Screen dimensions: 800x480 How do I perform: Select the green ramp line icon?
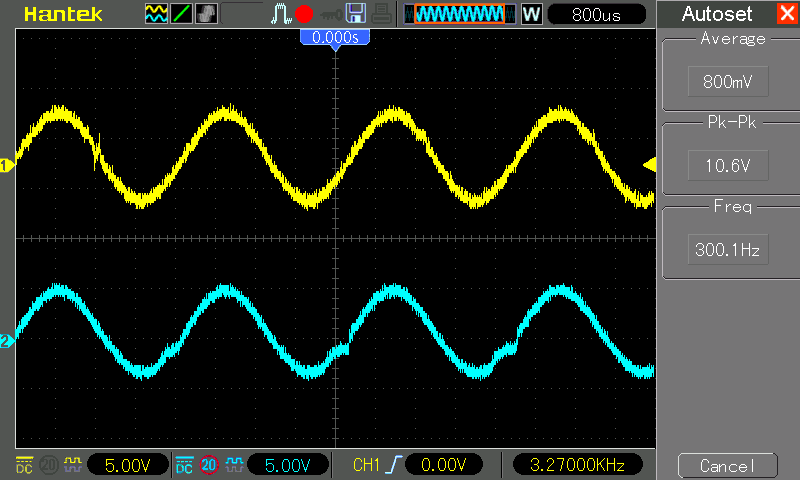[181, 14]
